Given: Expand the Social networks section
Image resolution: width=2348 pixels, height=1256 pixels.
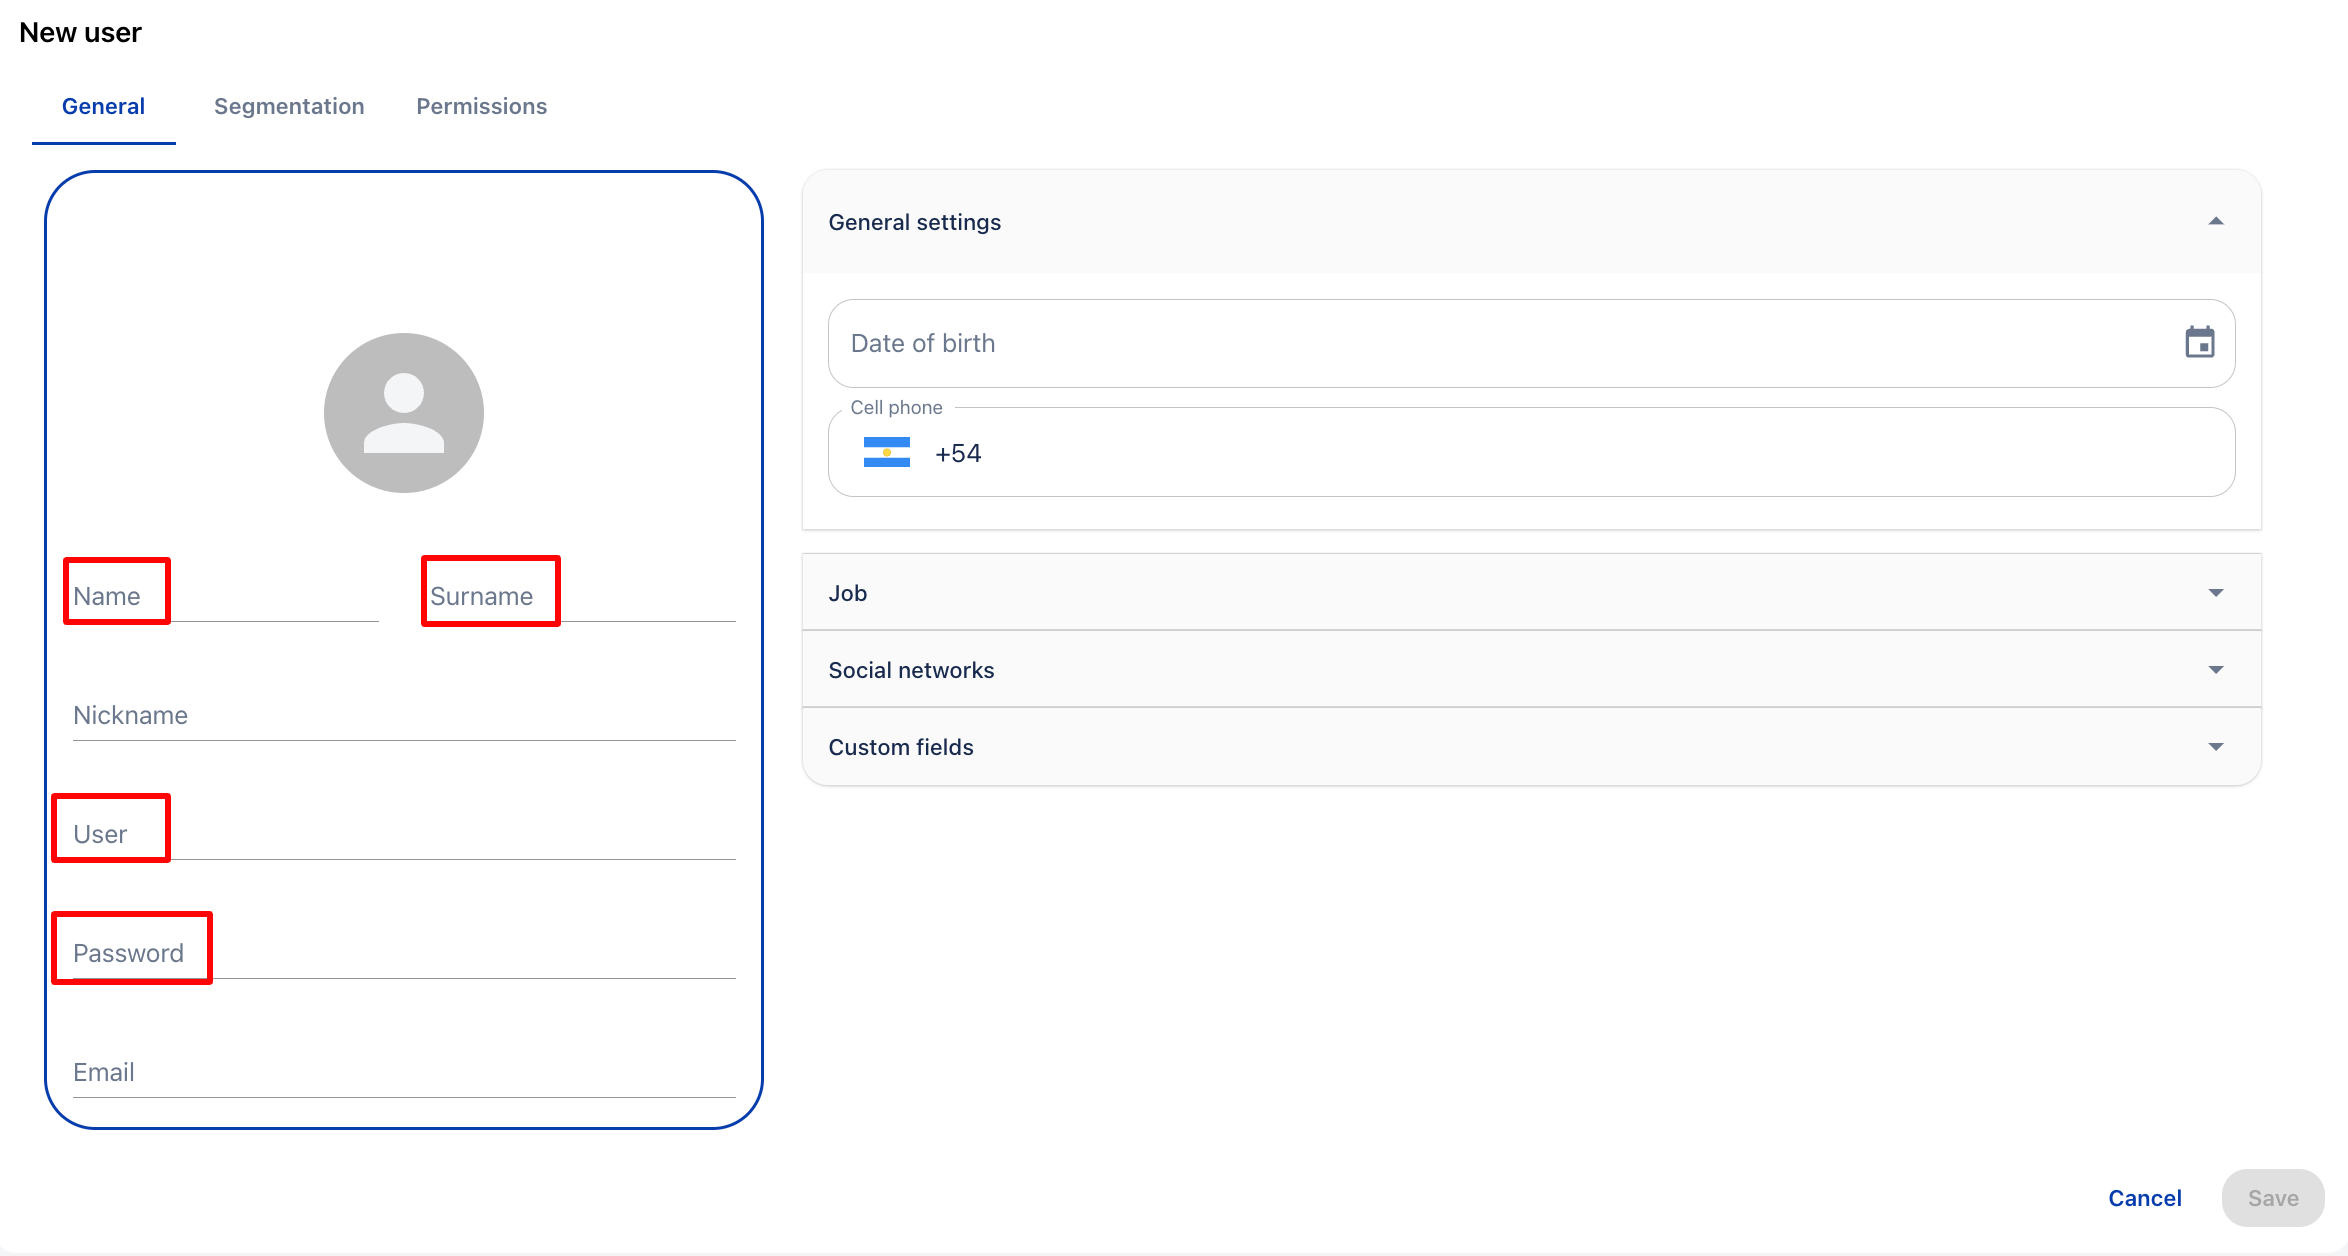Looking at the screenshot, I should [2215, 670].
